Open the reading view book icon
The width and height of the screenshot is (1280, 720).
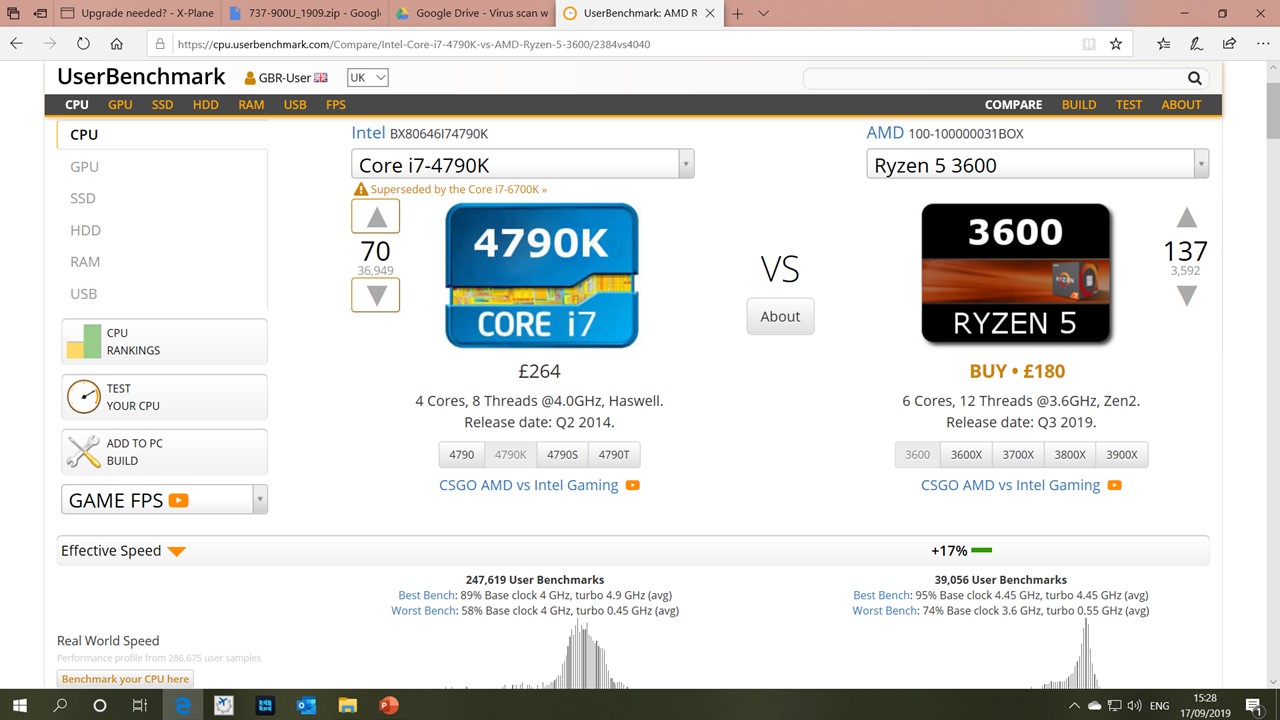(x=1089, y=44)
